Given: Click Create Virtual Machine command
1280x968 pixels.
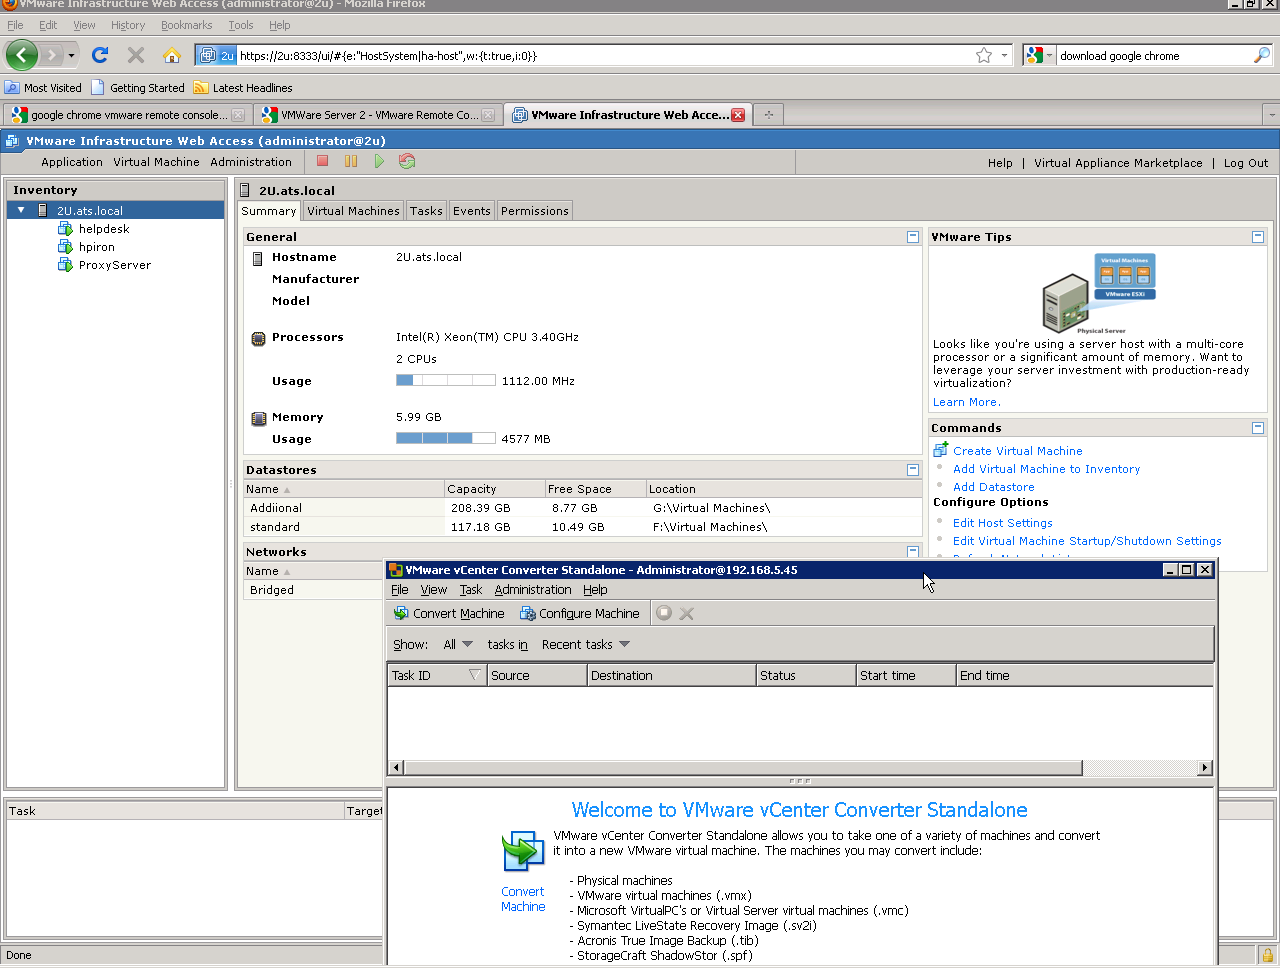Looking at the screenshot, I should click(1018, 451).
